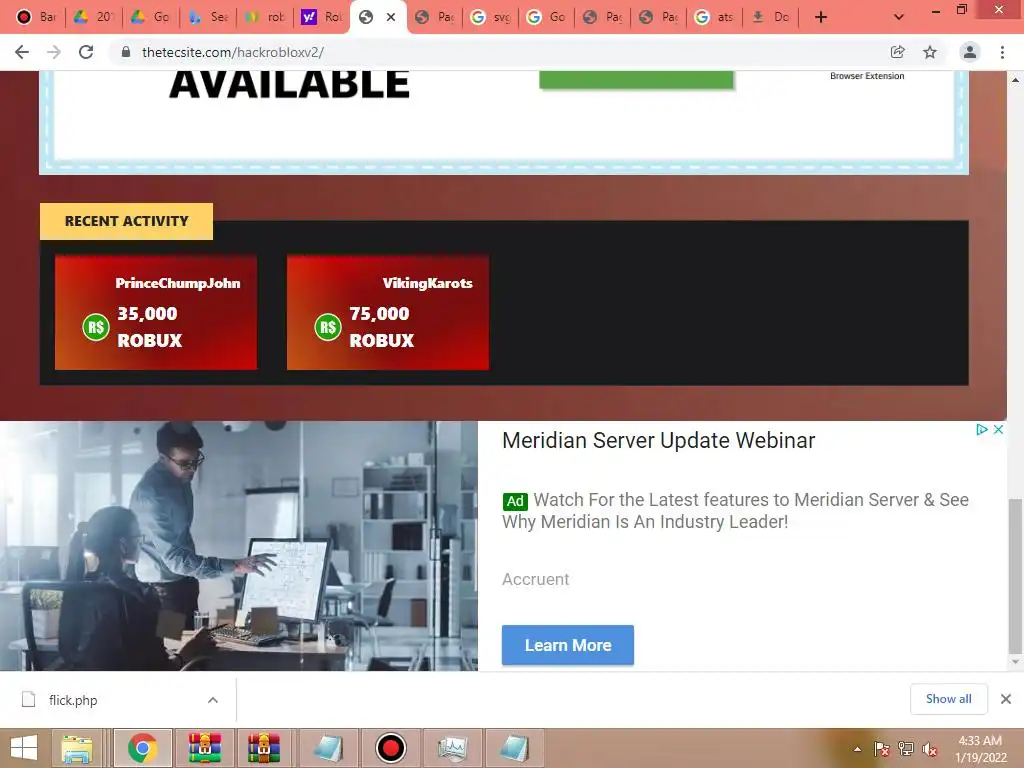This screenshot has height=768, width=1024.
Task: Click the ad office photo
Action: click(x=239, y=546)
